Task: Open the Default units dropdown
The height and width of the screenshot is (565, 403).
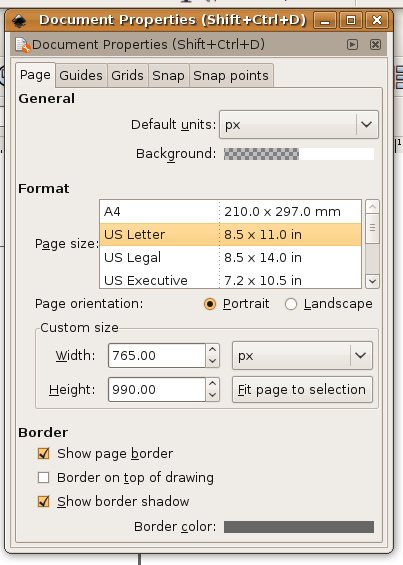Action: coord(299,125)
